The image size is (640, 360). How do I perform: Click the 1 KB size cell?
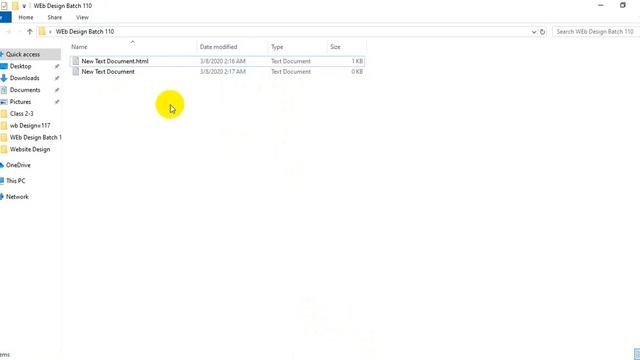click(x=357, y=61)
